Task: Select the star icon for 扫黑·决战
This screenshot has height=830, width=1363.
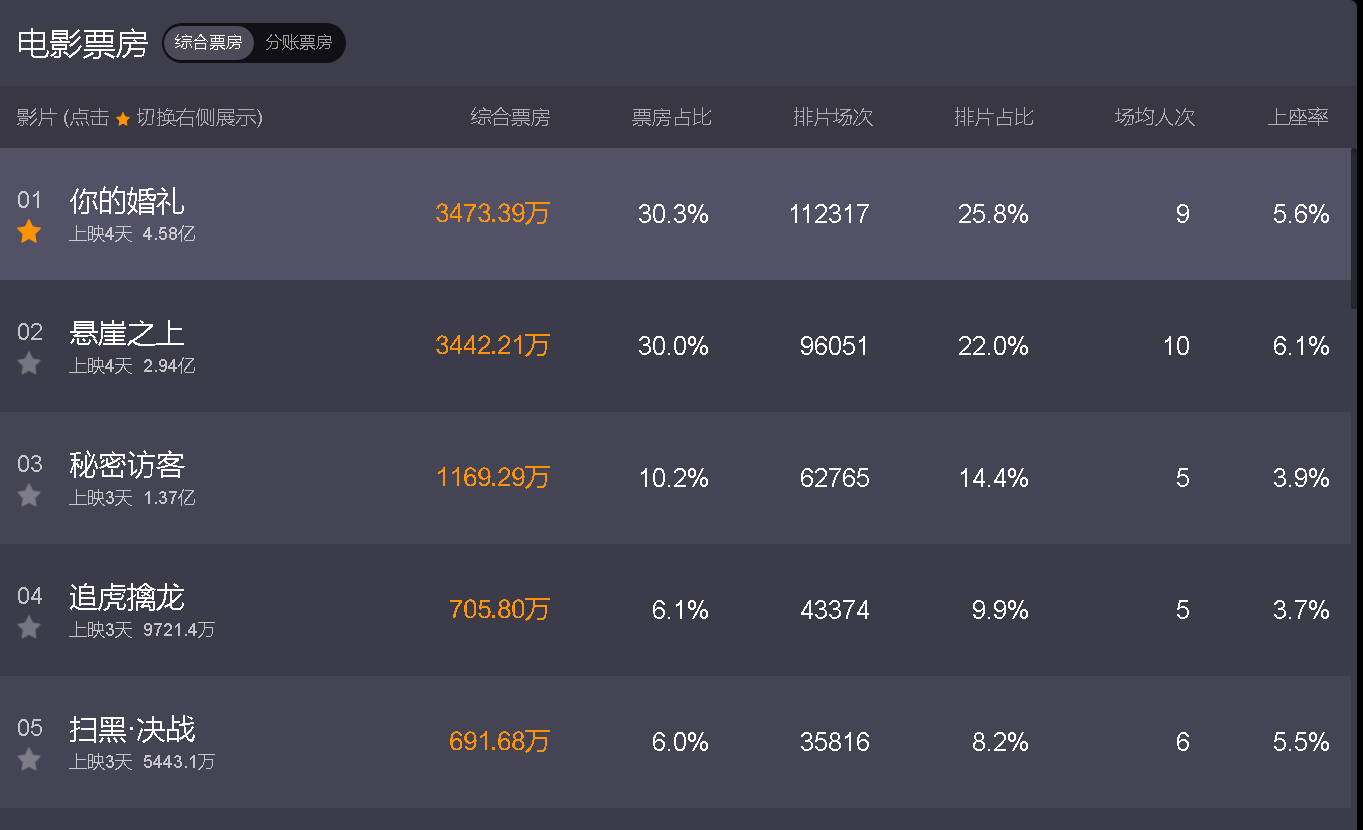Action: [29, 760]
